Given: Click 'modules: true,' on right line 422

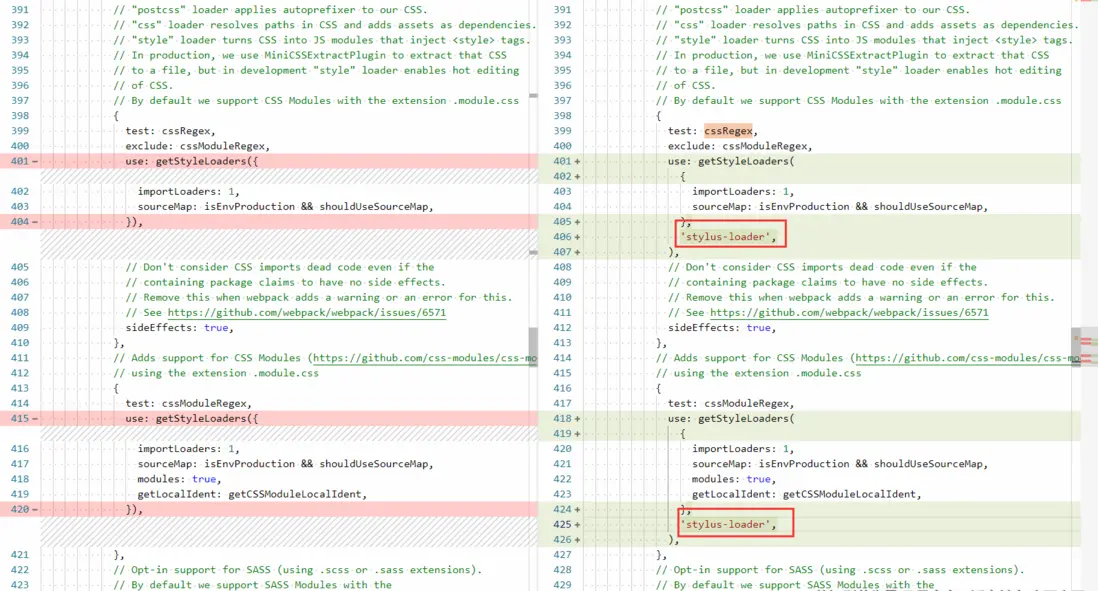Looking at the screenshot, I should pyautogui.click(x=734, y=479).
